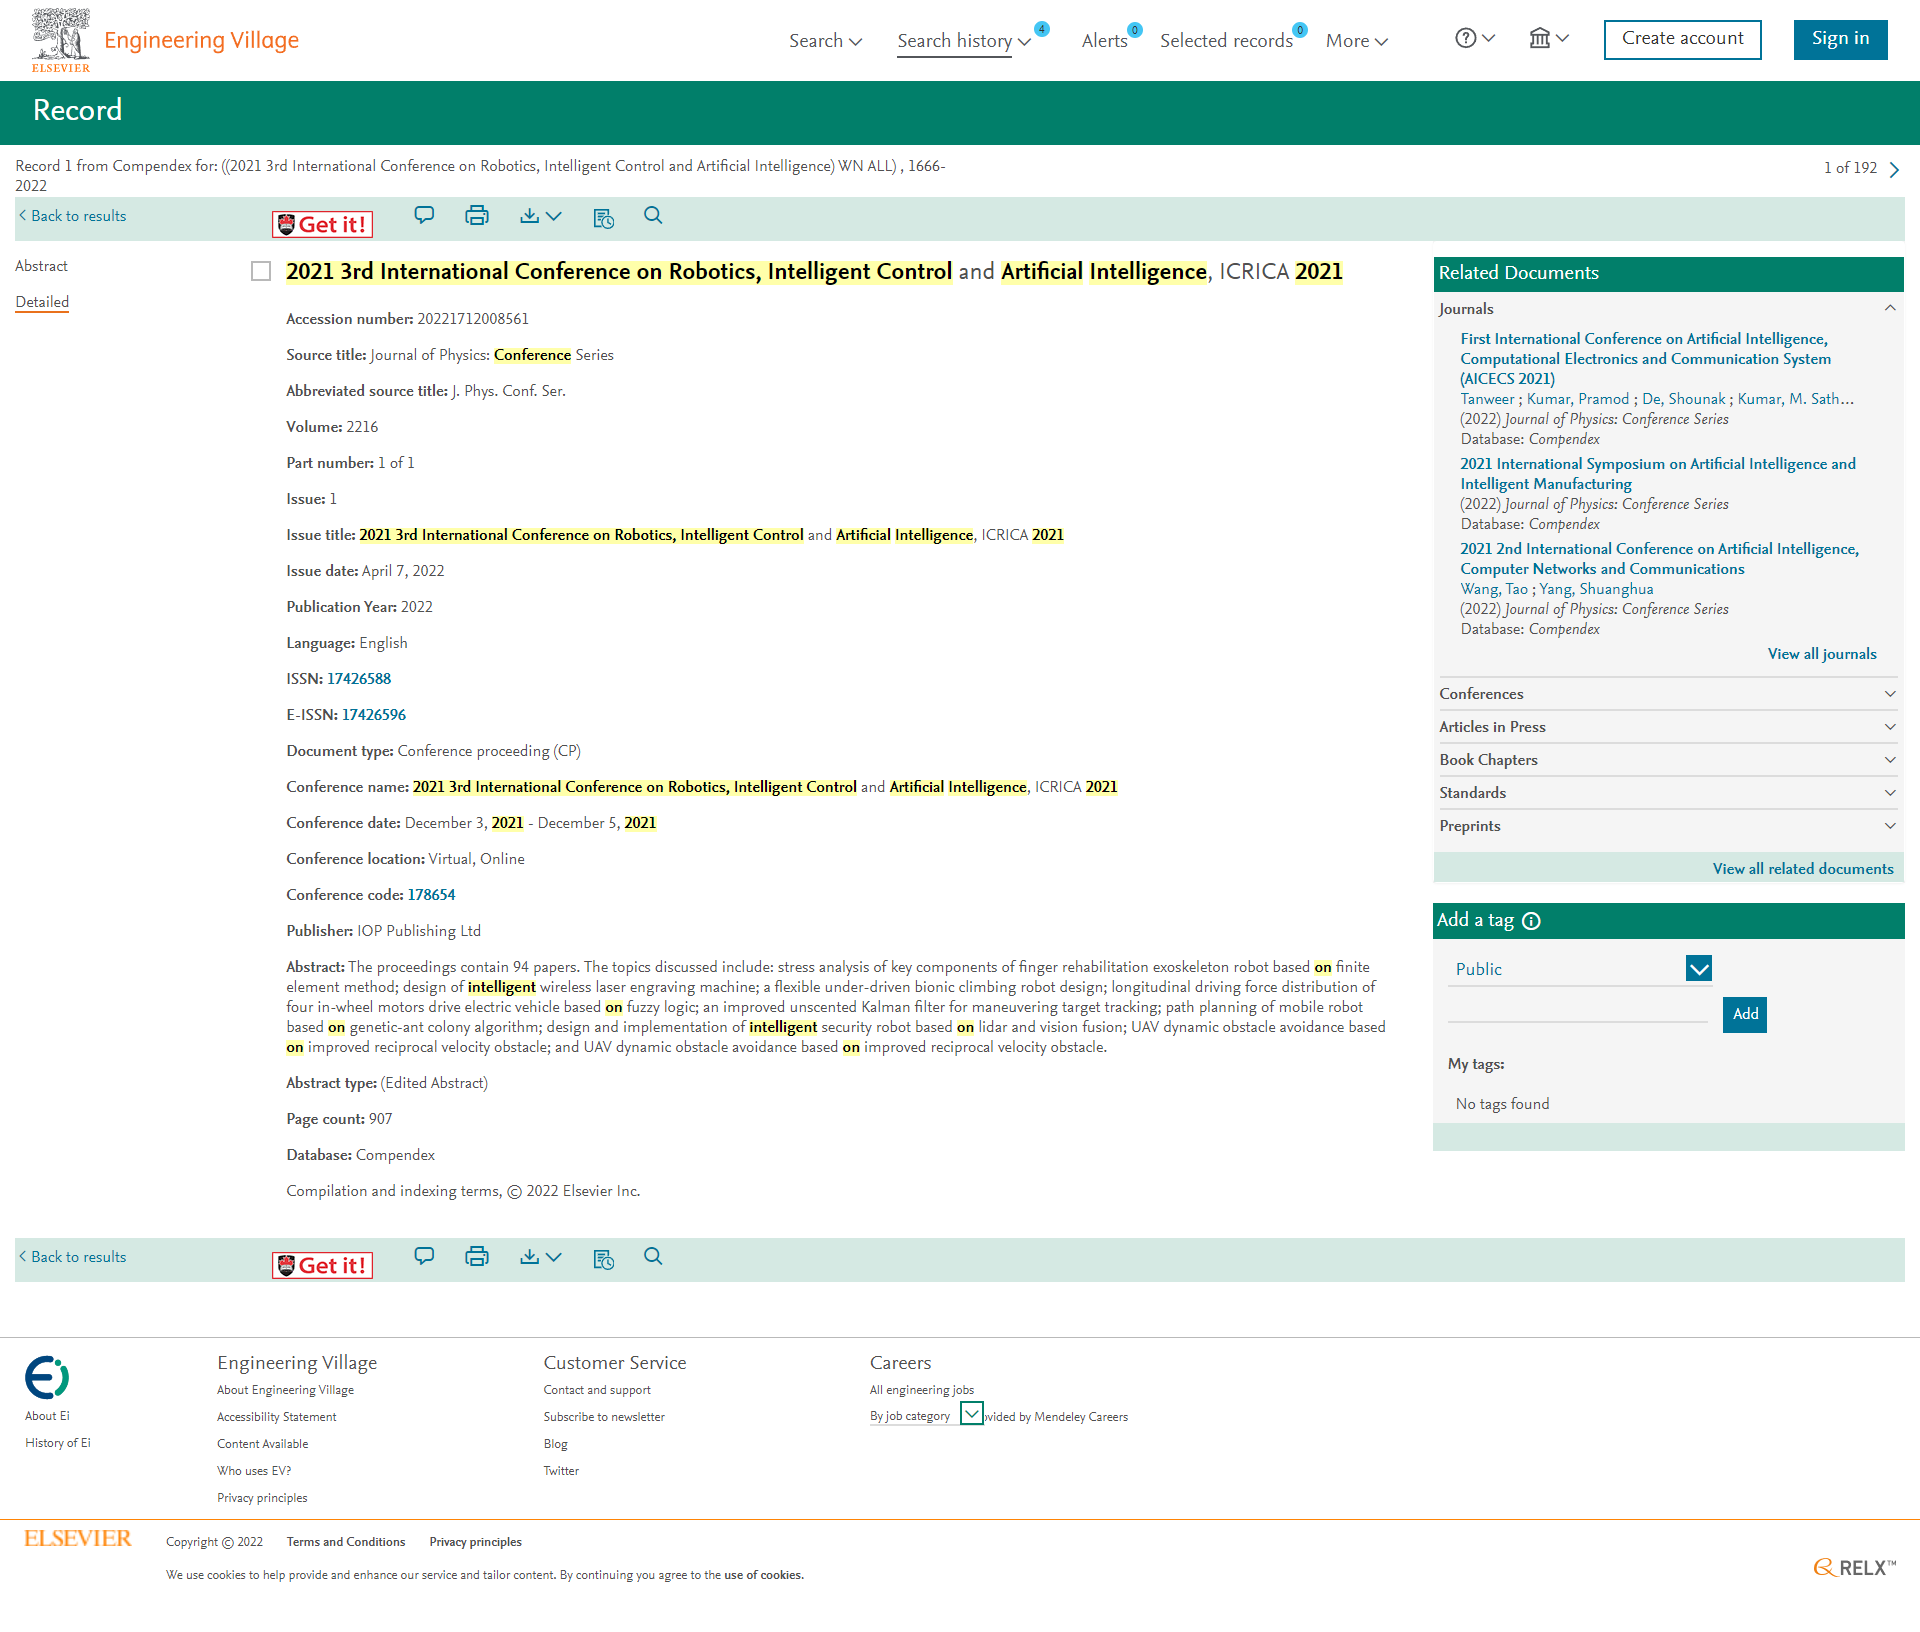Open the help question mark icon
The image size is (1920, 1632).
click(1465, 38)
